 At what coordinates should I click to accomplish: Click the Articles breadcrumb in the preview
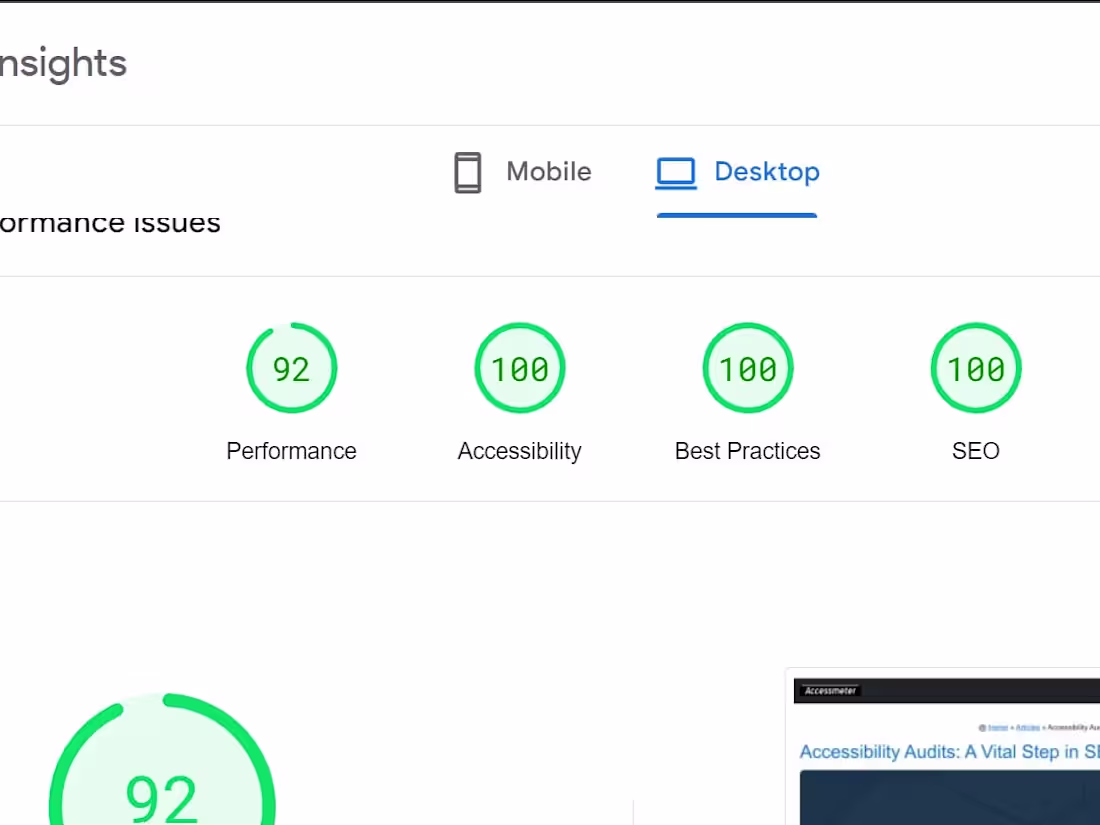[x=1027, y=727]
